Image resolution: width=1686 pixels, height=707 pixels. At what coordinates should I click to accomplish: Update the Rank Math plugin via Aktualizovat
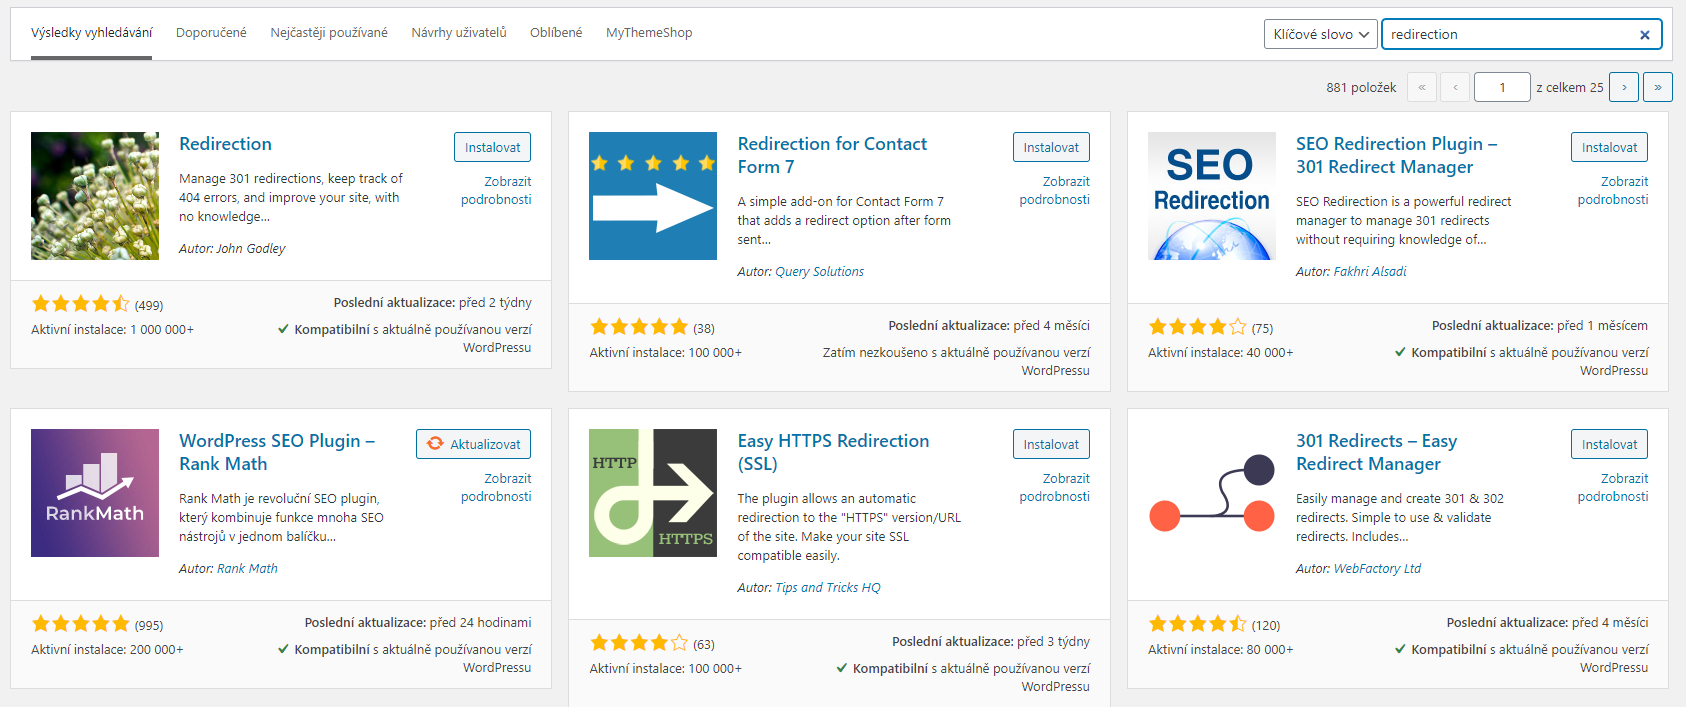(x=473, y=444)
